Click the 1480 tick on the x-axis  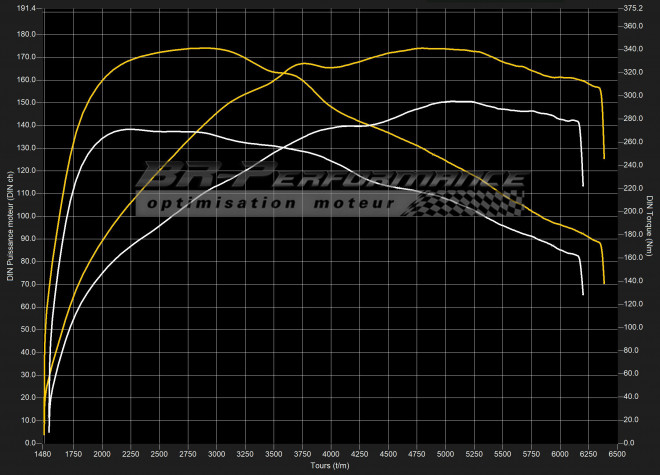[44, 454]
